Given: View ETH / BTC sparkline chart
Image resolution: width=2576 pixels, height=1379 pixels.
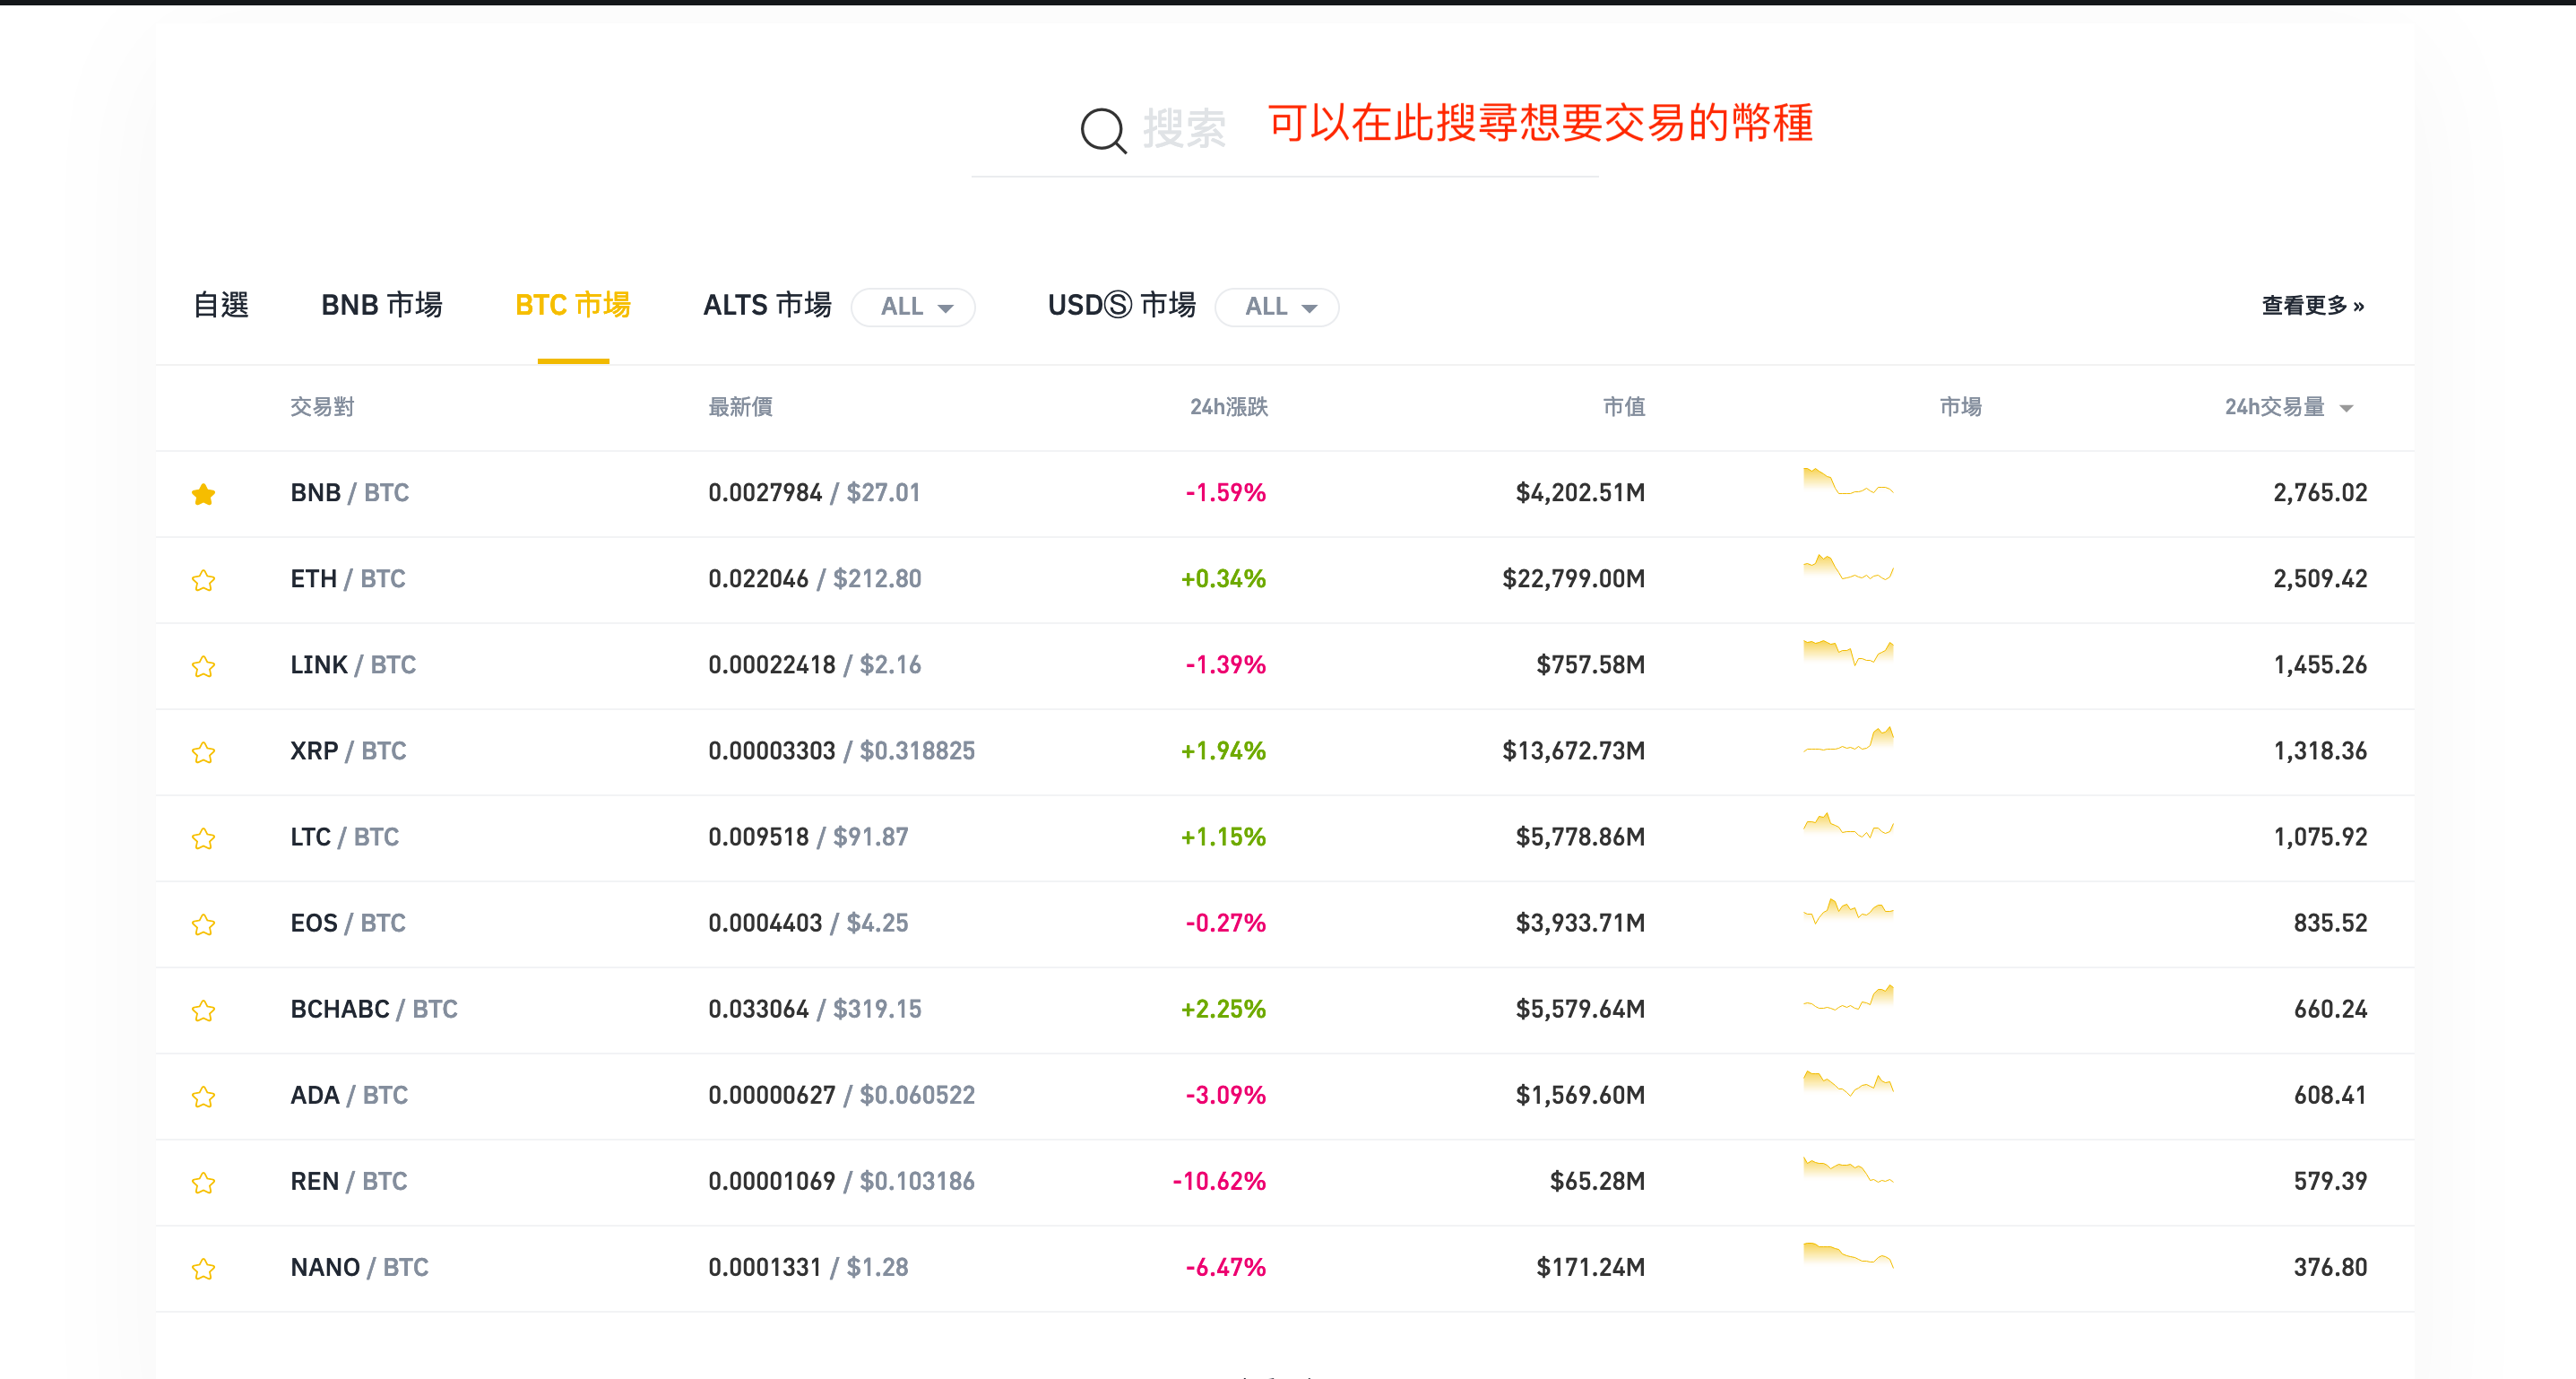Looking at the screenshot, I should 1848,568.
